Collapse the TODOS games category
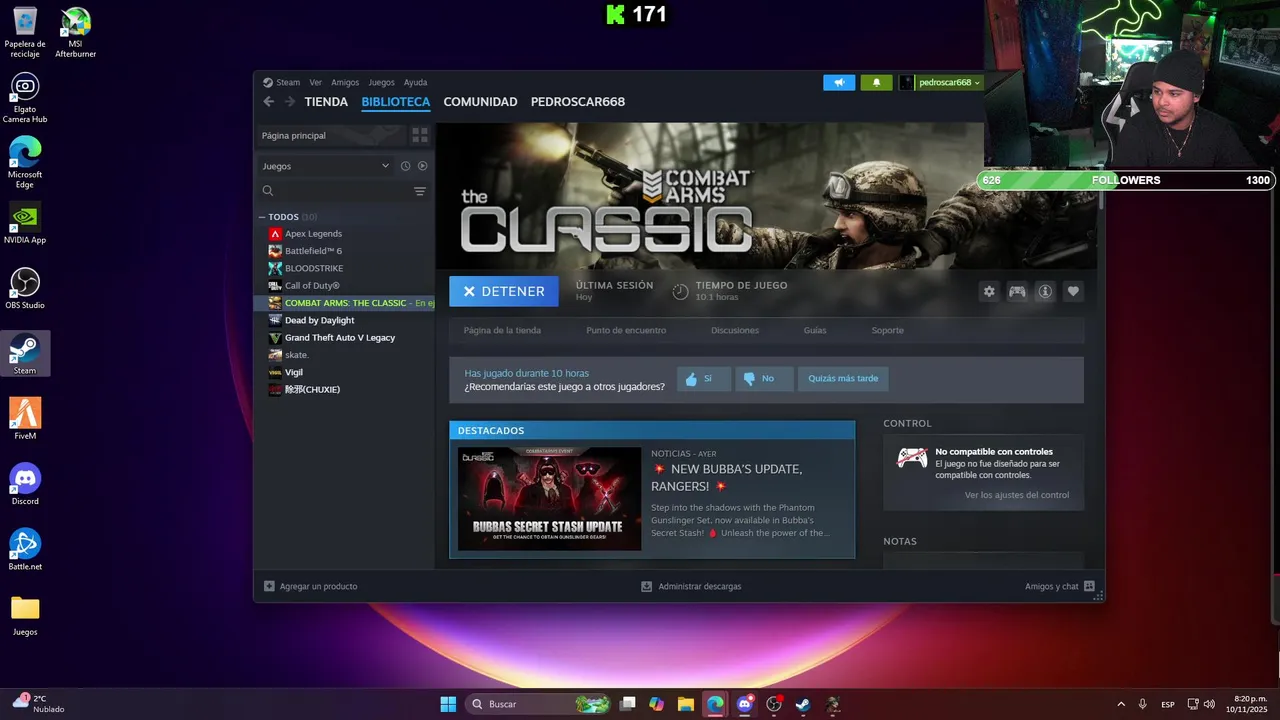 point(262,217)
